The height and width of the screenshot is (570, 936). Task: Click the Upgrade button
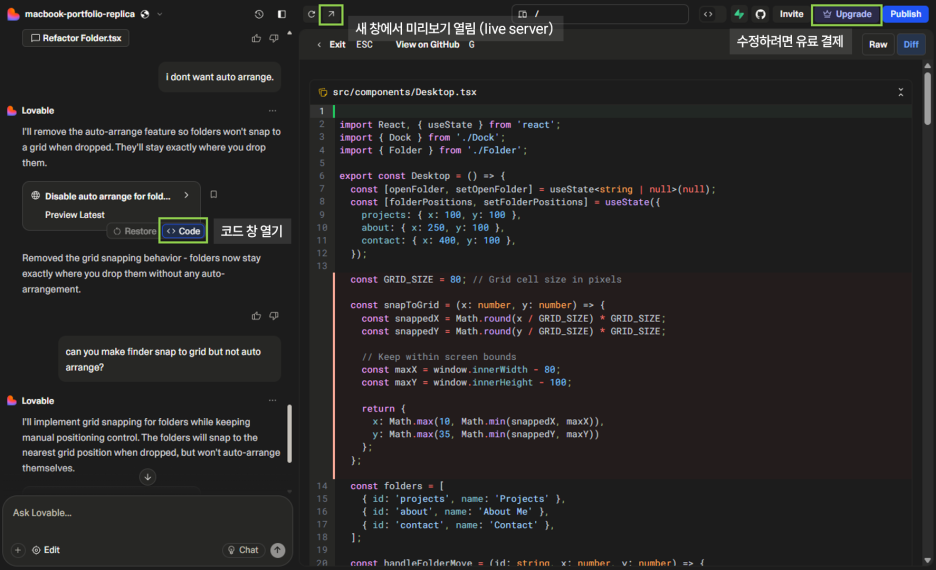click(x=846, y=14)
